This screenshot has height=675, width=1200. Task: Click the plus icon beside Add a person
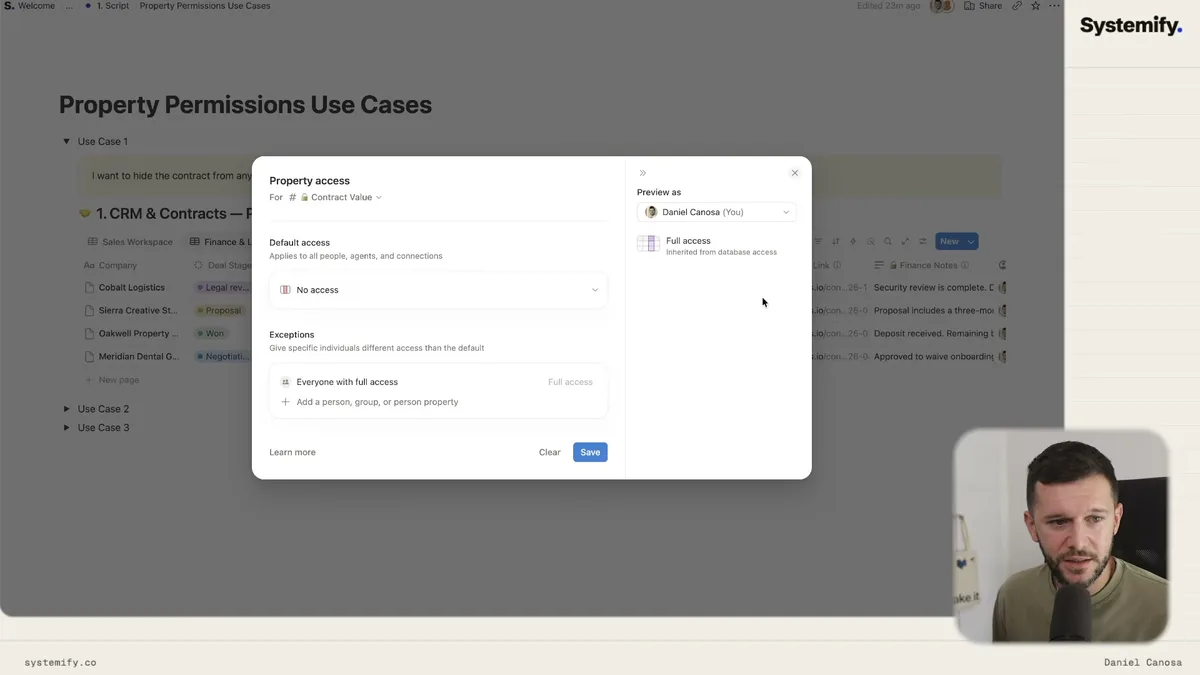pyautogui.click(x=285, y=402)
